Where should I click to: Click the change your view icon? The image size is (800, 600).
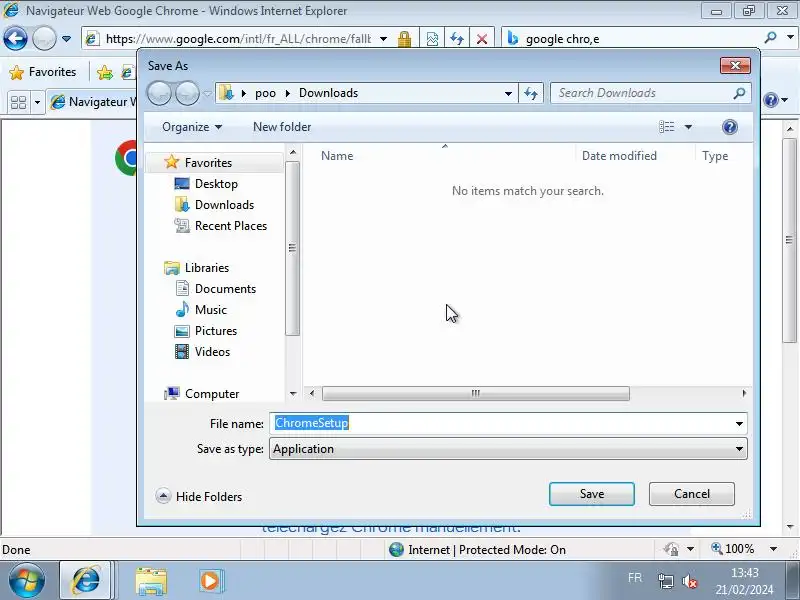coord(666,127)
